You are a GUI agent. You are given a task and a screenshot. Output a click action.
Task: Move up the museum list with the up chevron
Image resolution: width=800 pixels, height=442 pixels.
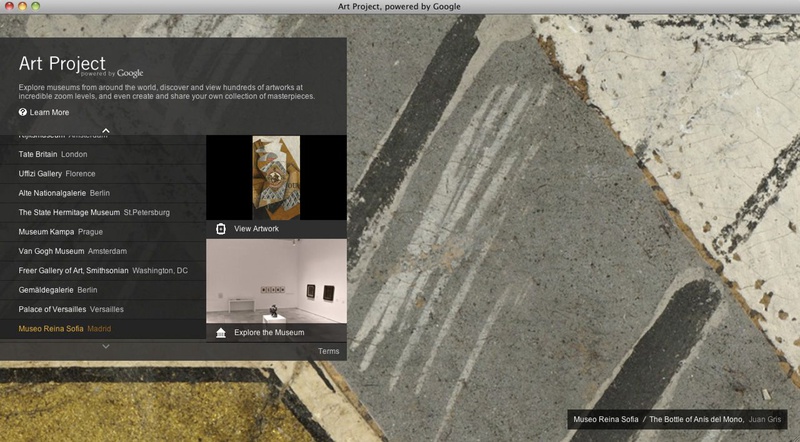[x=106, y=131]
